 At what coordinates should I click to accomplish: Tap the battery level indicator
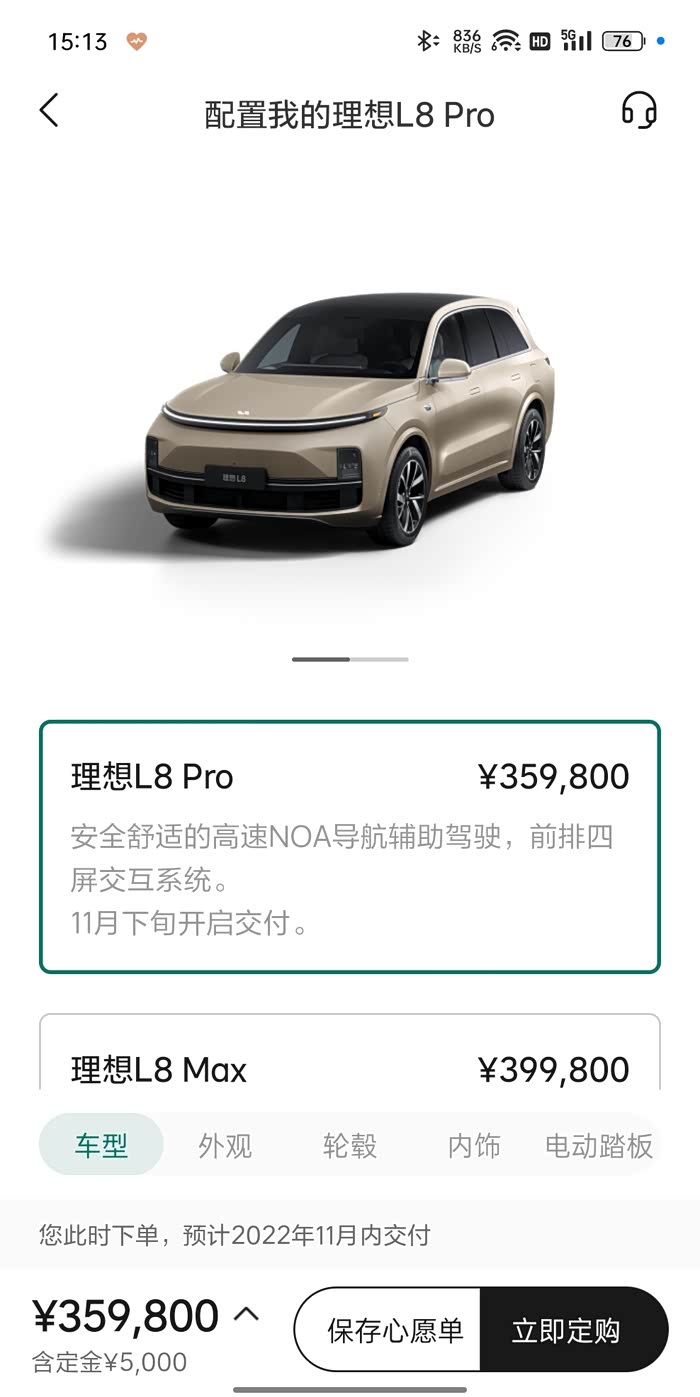[623, 41]
